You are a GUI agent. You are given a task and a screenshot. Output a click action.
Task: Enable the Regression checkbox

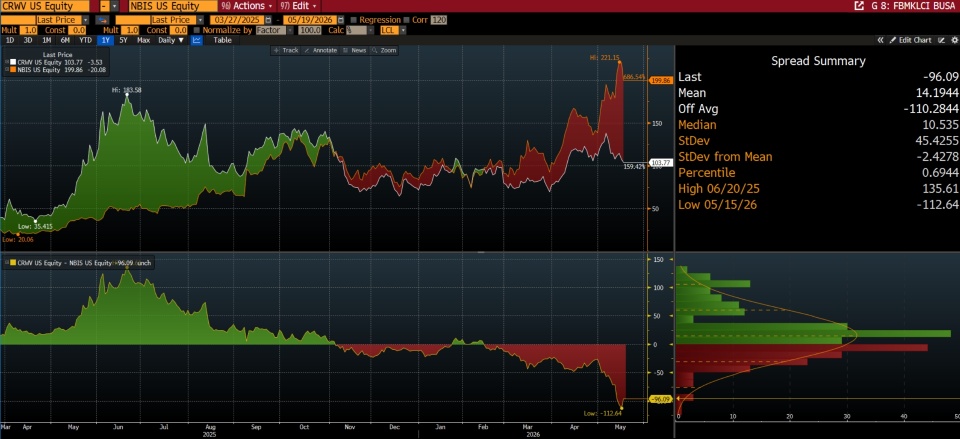(x=354, y=20)
